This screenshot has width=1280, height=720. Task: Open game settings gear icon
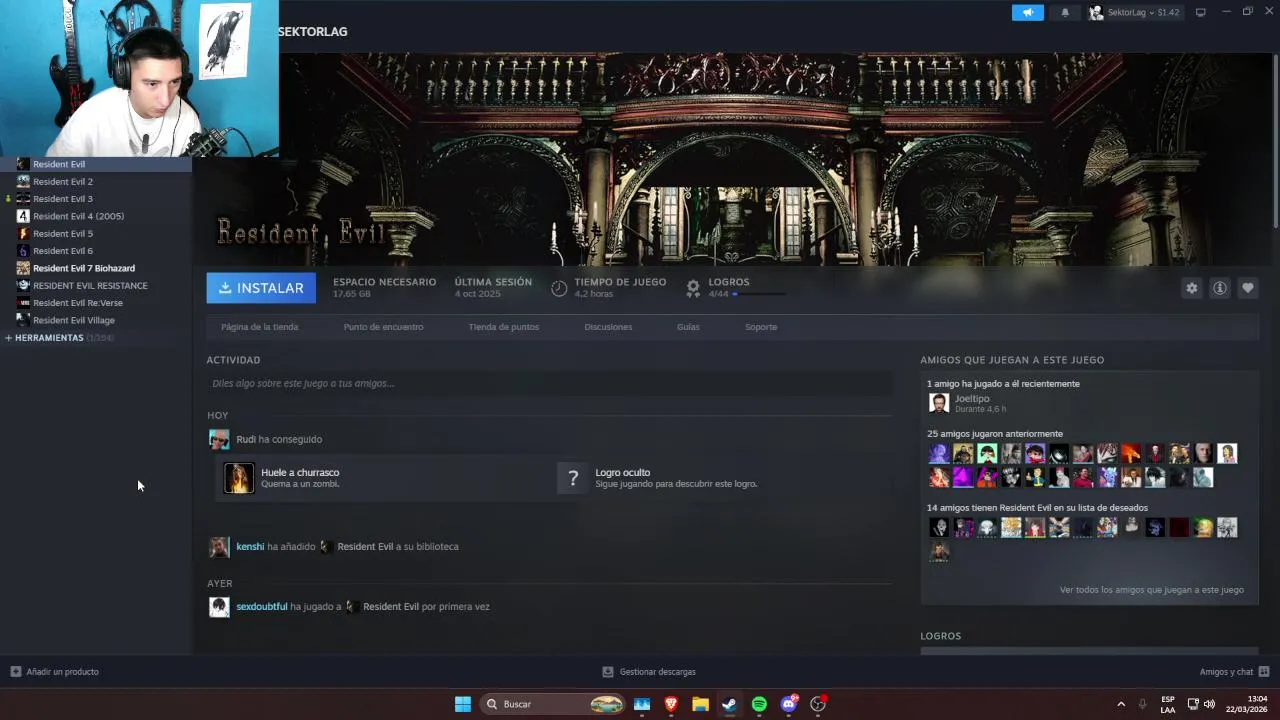(x=1191, y=288)
